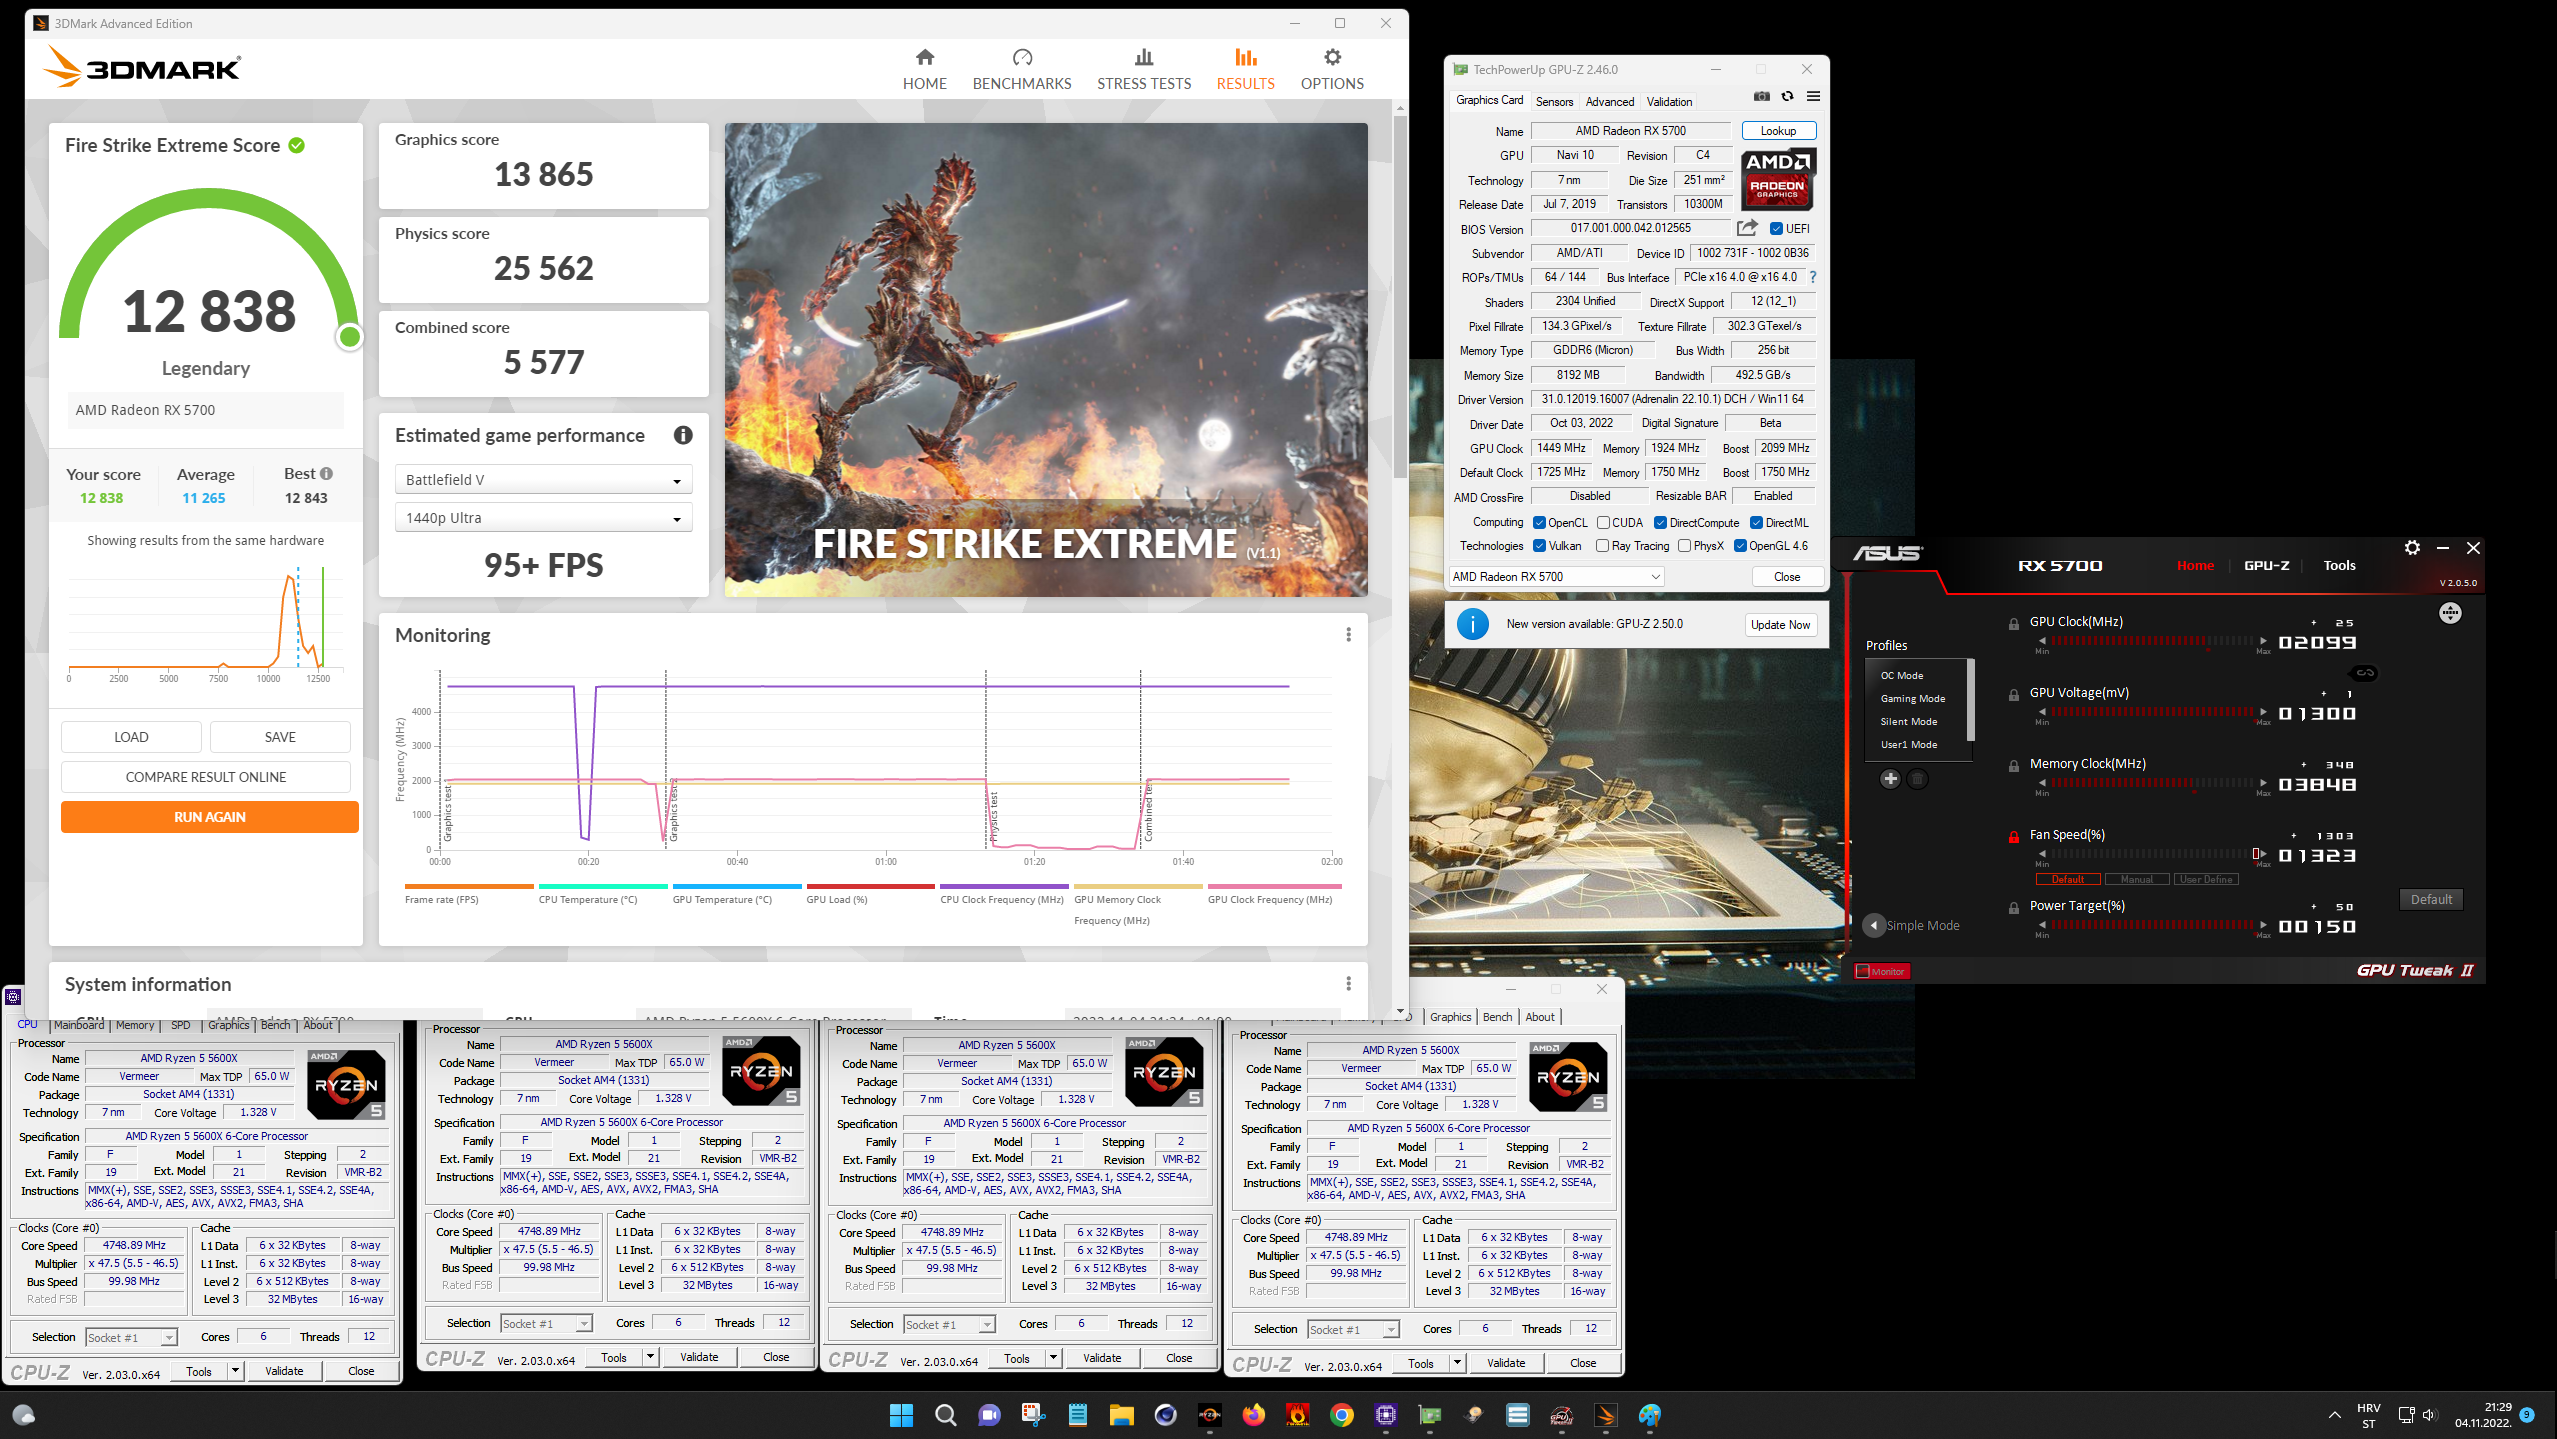Open Socket #1 dropdown in leftmost CPU-Z window
This screenshot has height=1439, width=2557.
[x=131, y=1338]
